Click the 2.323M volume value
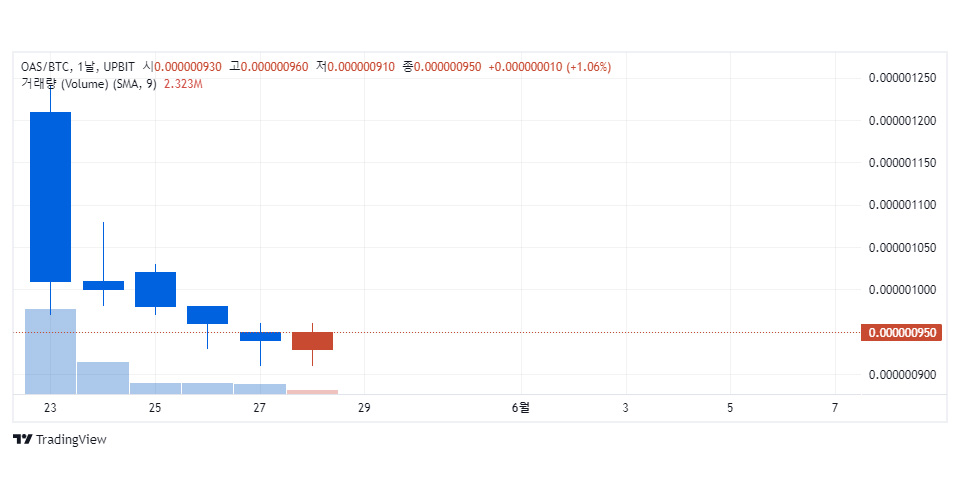 click(x=183, y=84)
